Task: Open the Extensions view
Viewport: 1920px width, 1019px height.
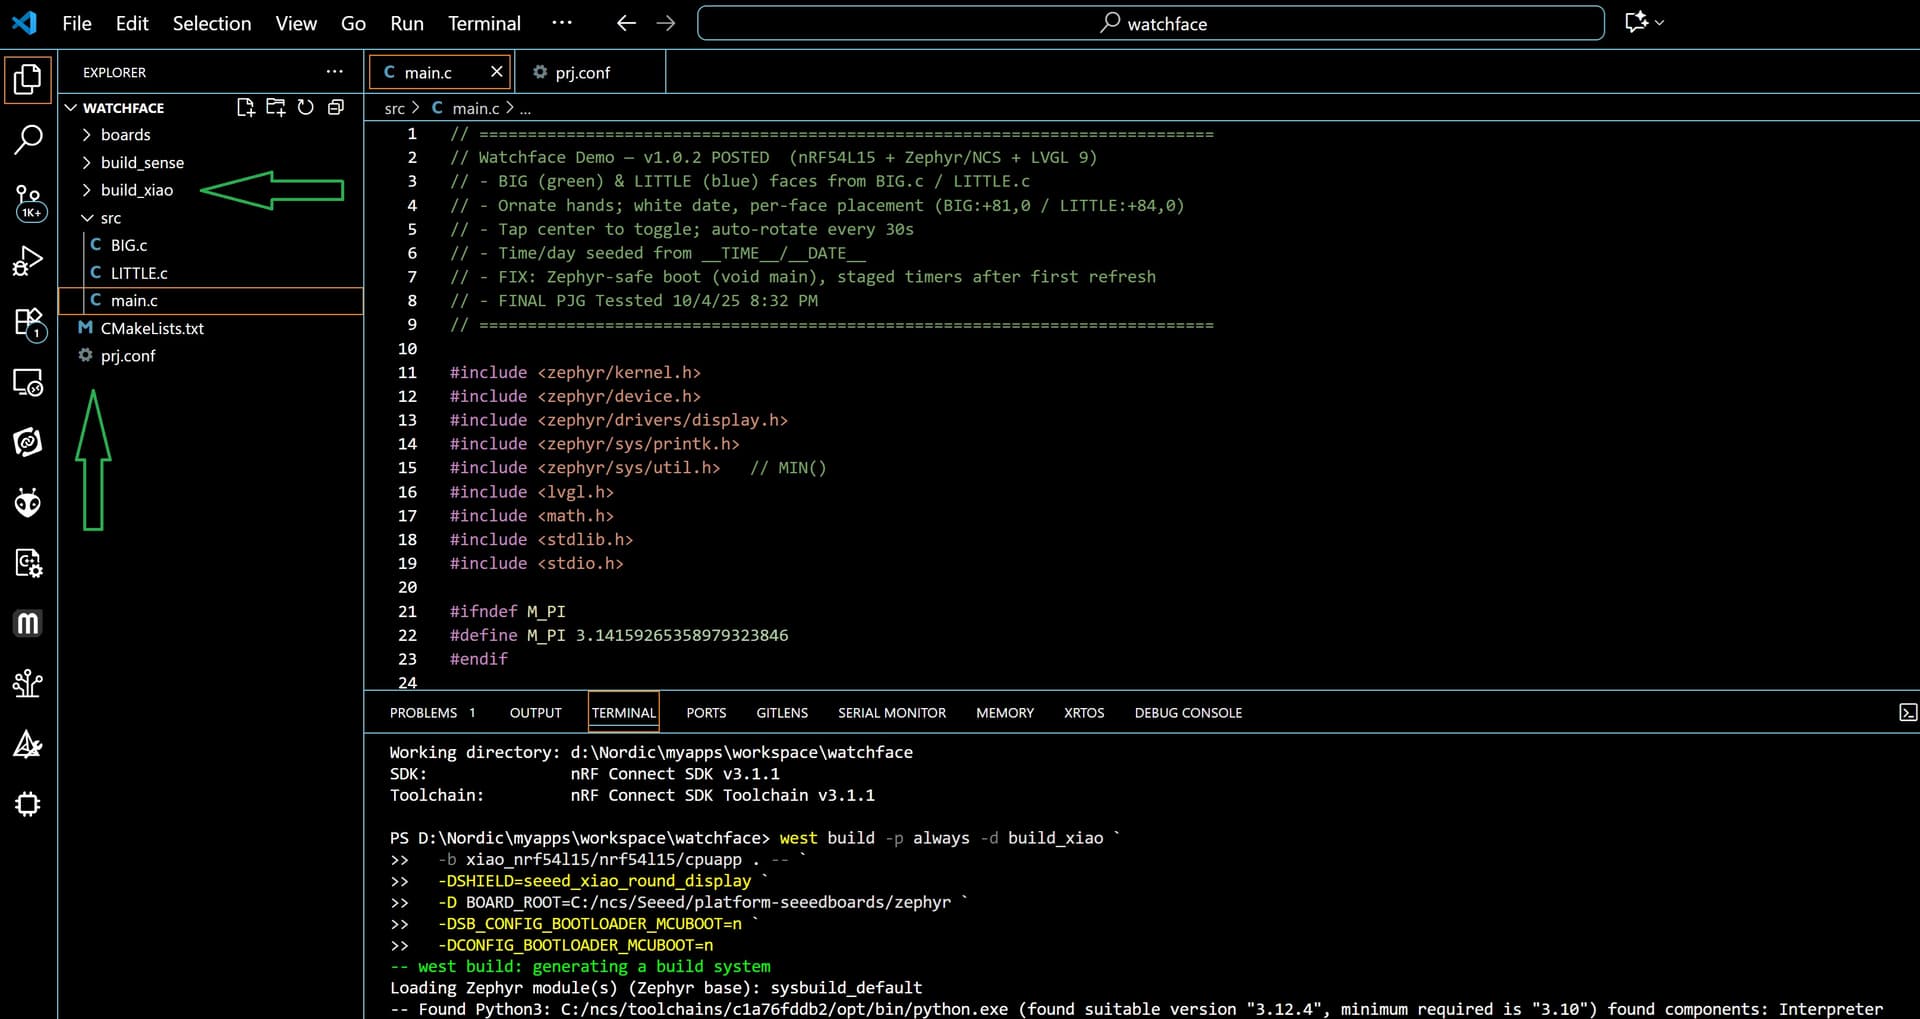Action: click(x=28, y=322)
